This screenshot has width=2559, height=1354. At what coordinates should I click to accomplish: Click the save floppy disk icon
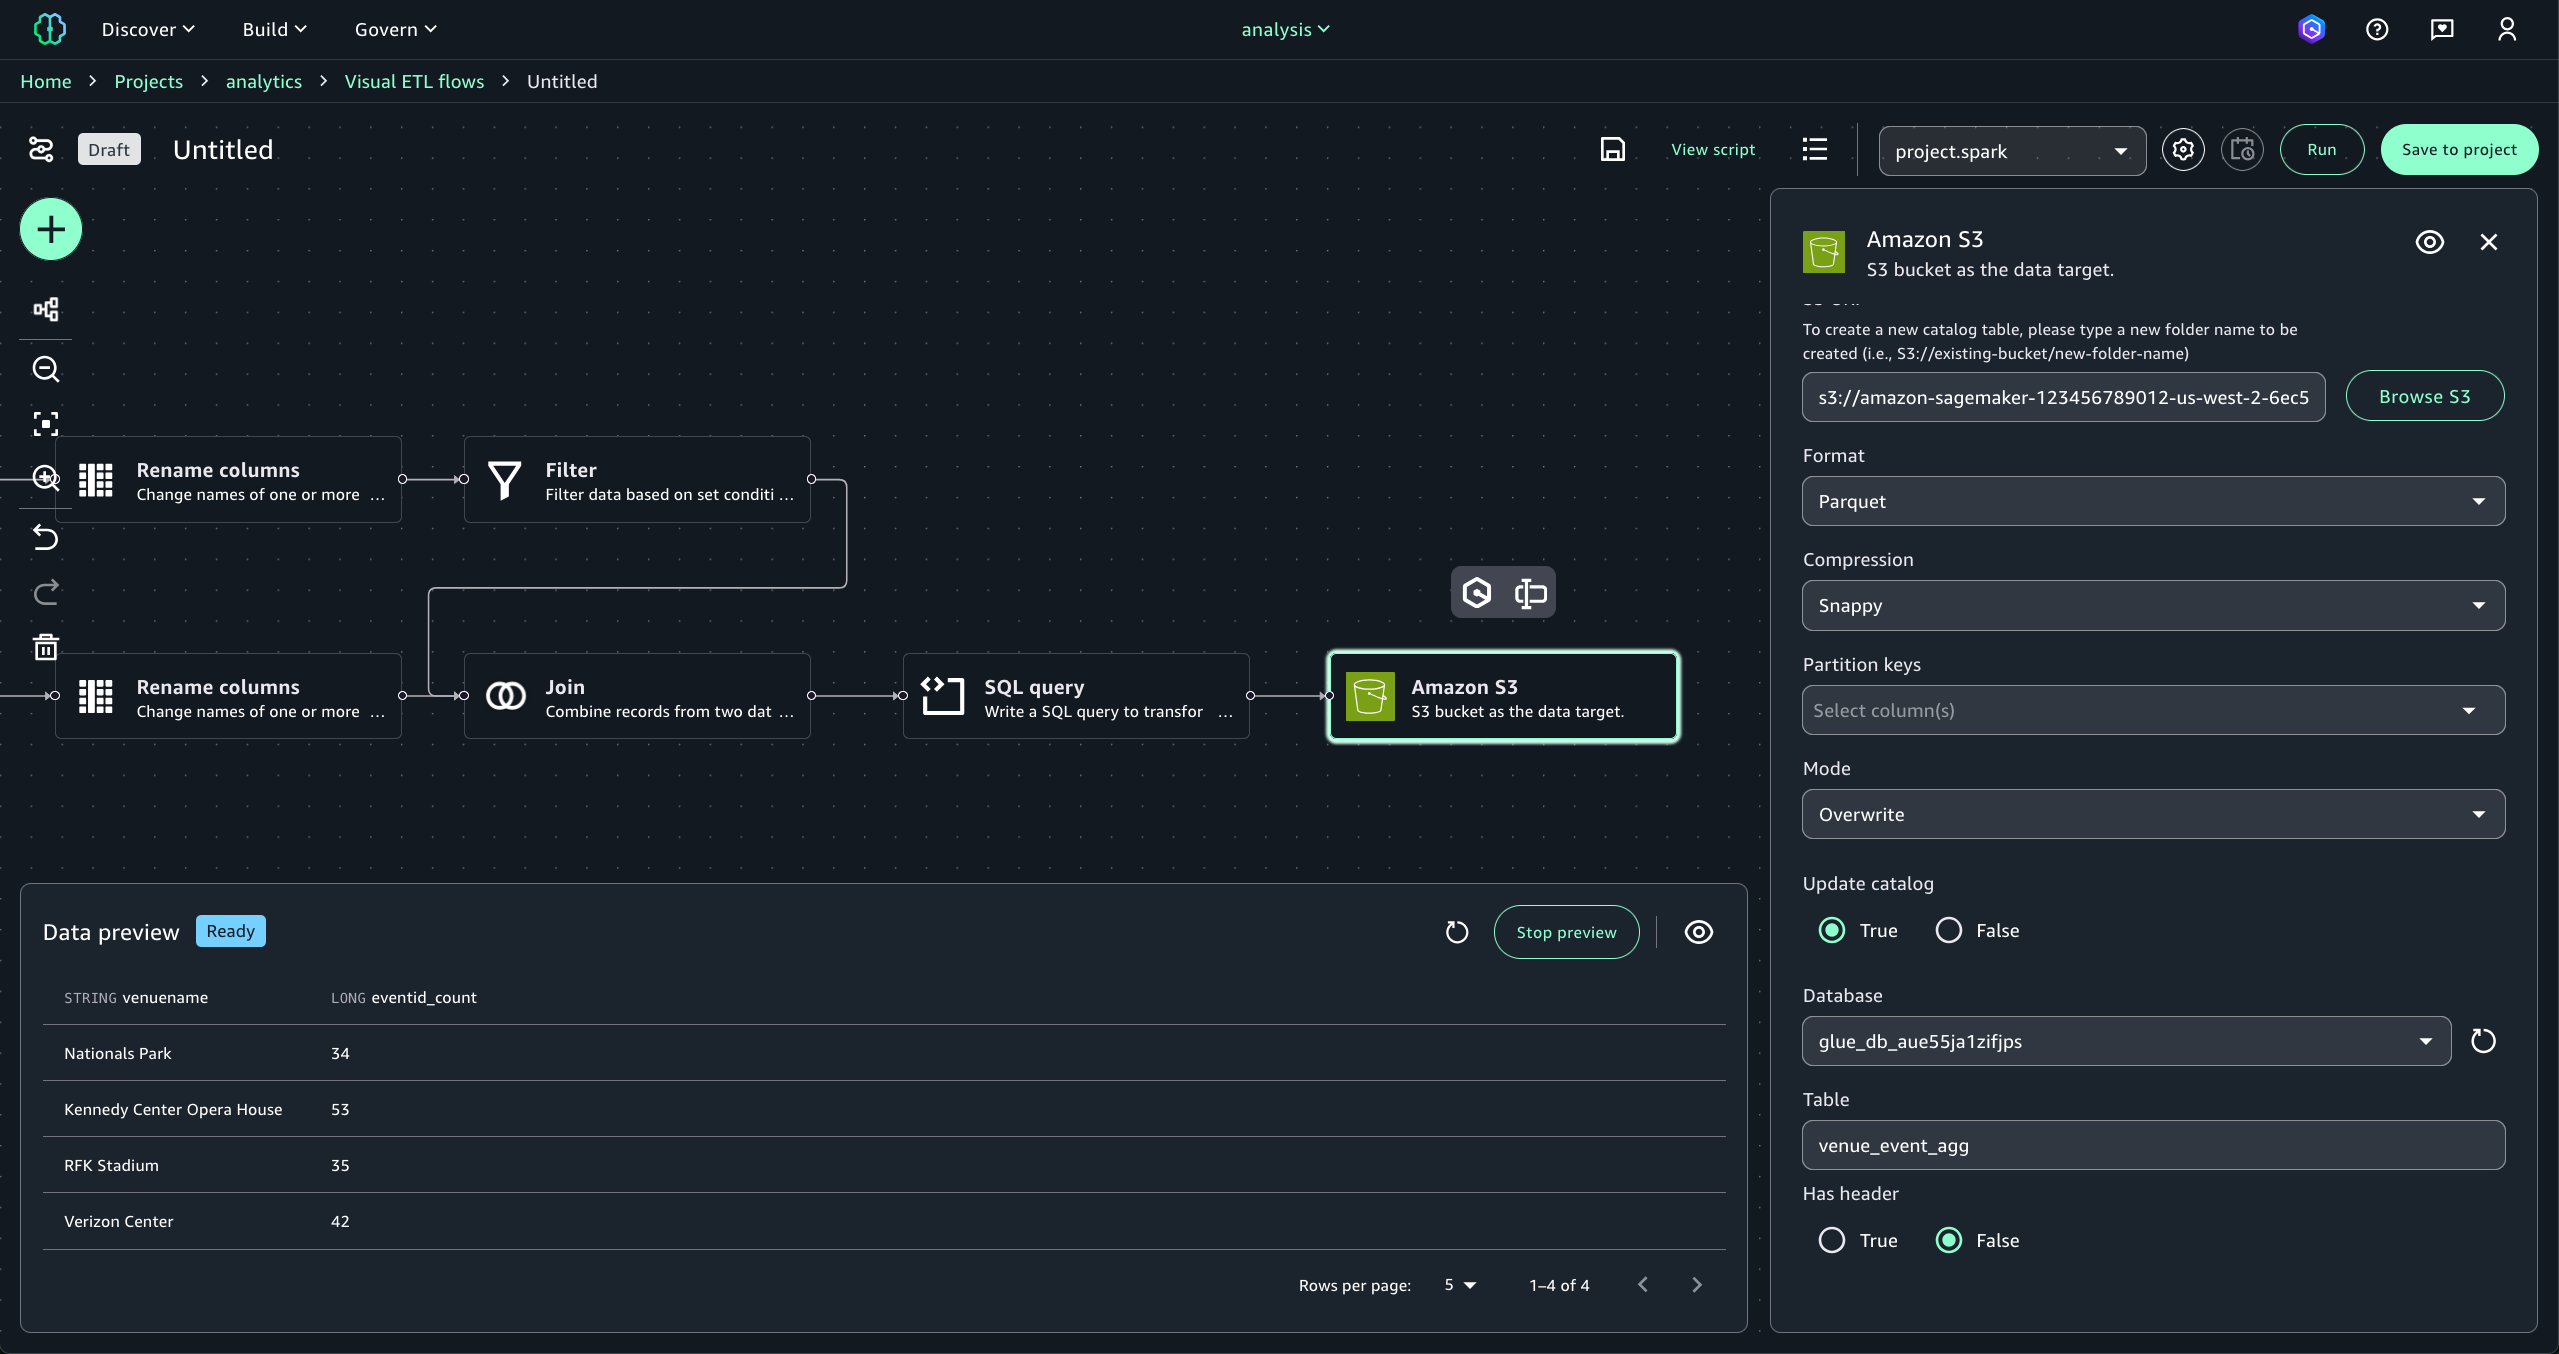(1612, 150)
